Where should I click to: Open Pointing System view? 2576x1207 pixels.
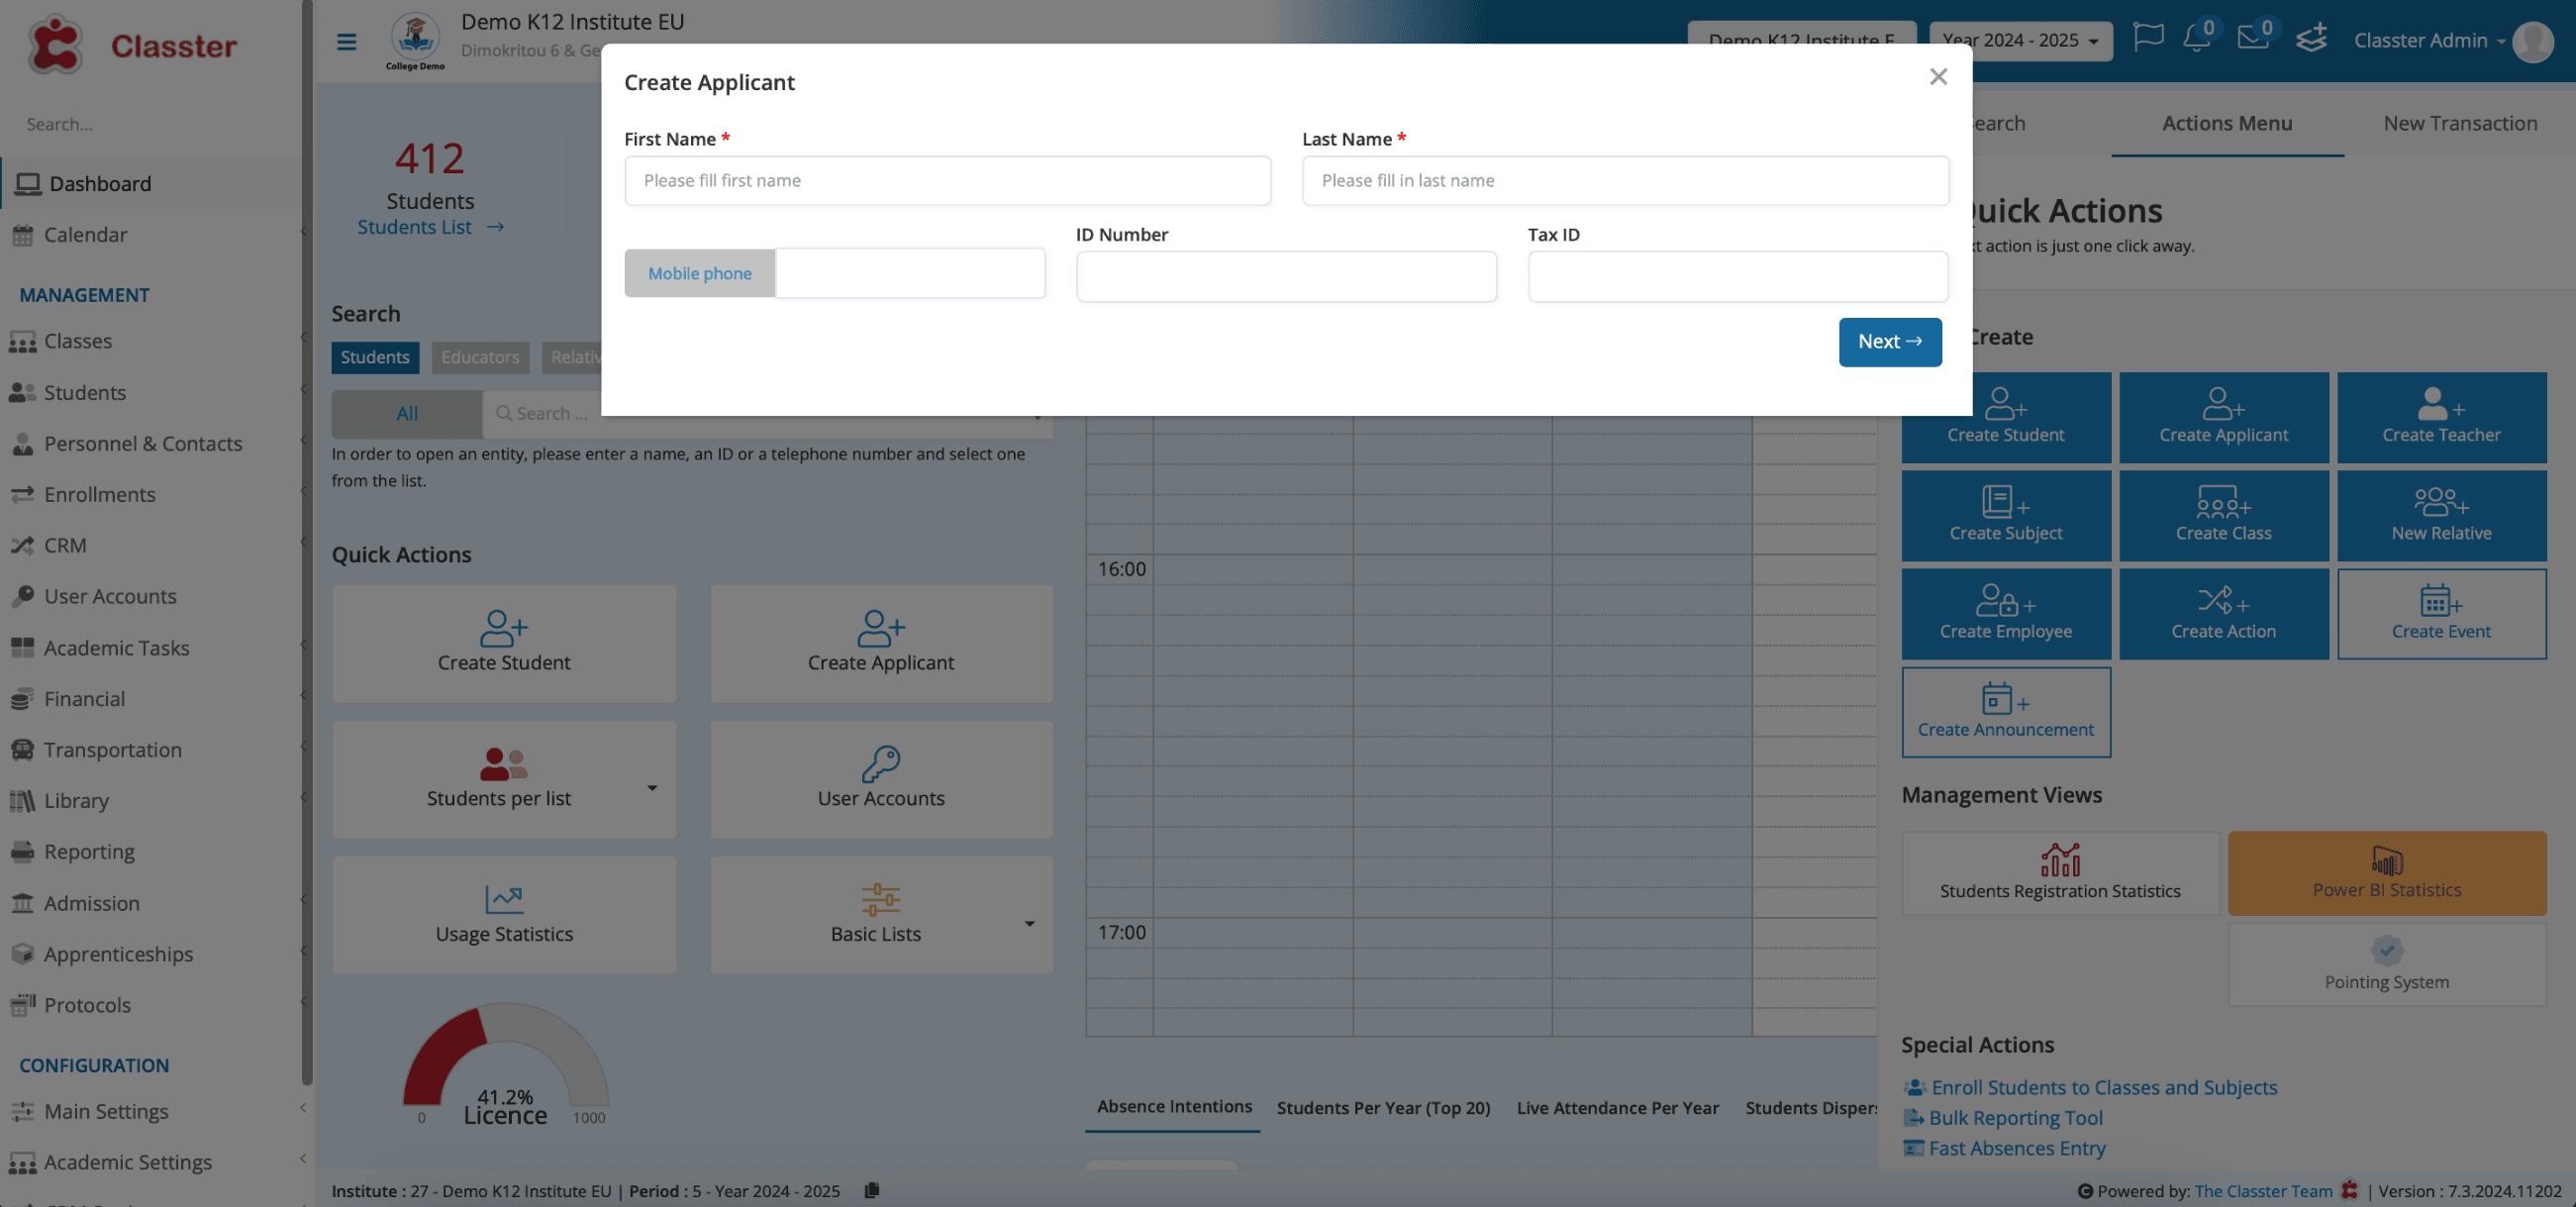point(2386,964)
